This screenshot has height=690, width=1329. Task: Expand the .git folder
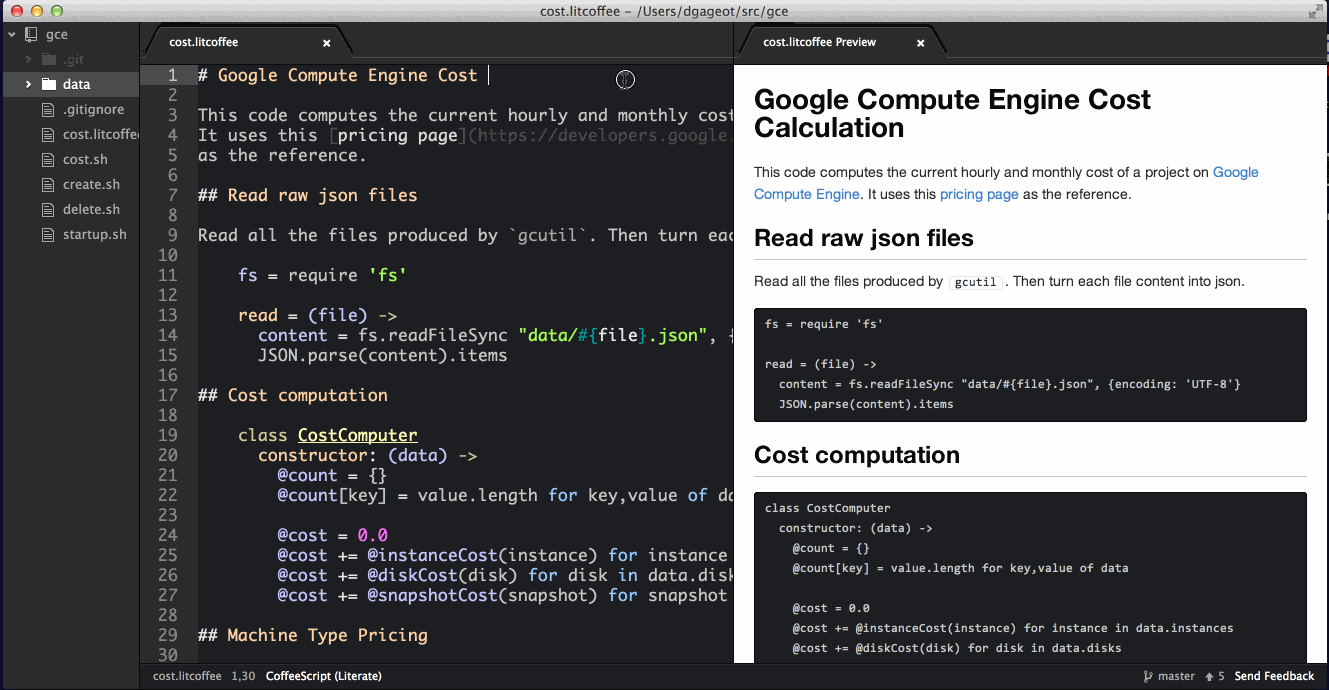29,59
